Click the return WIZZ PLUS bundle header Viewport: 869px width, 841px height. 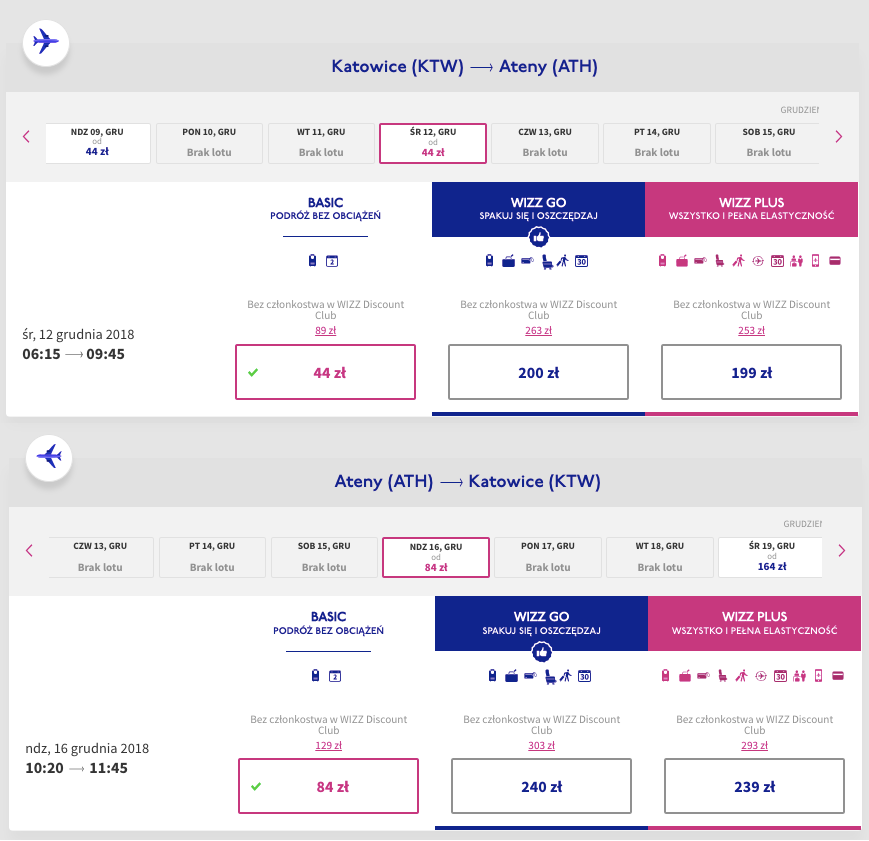pyautogui.click(x=754, y=623)
